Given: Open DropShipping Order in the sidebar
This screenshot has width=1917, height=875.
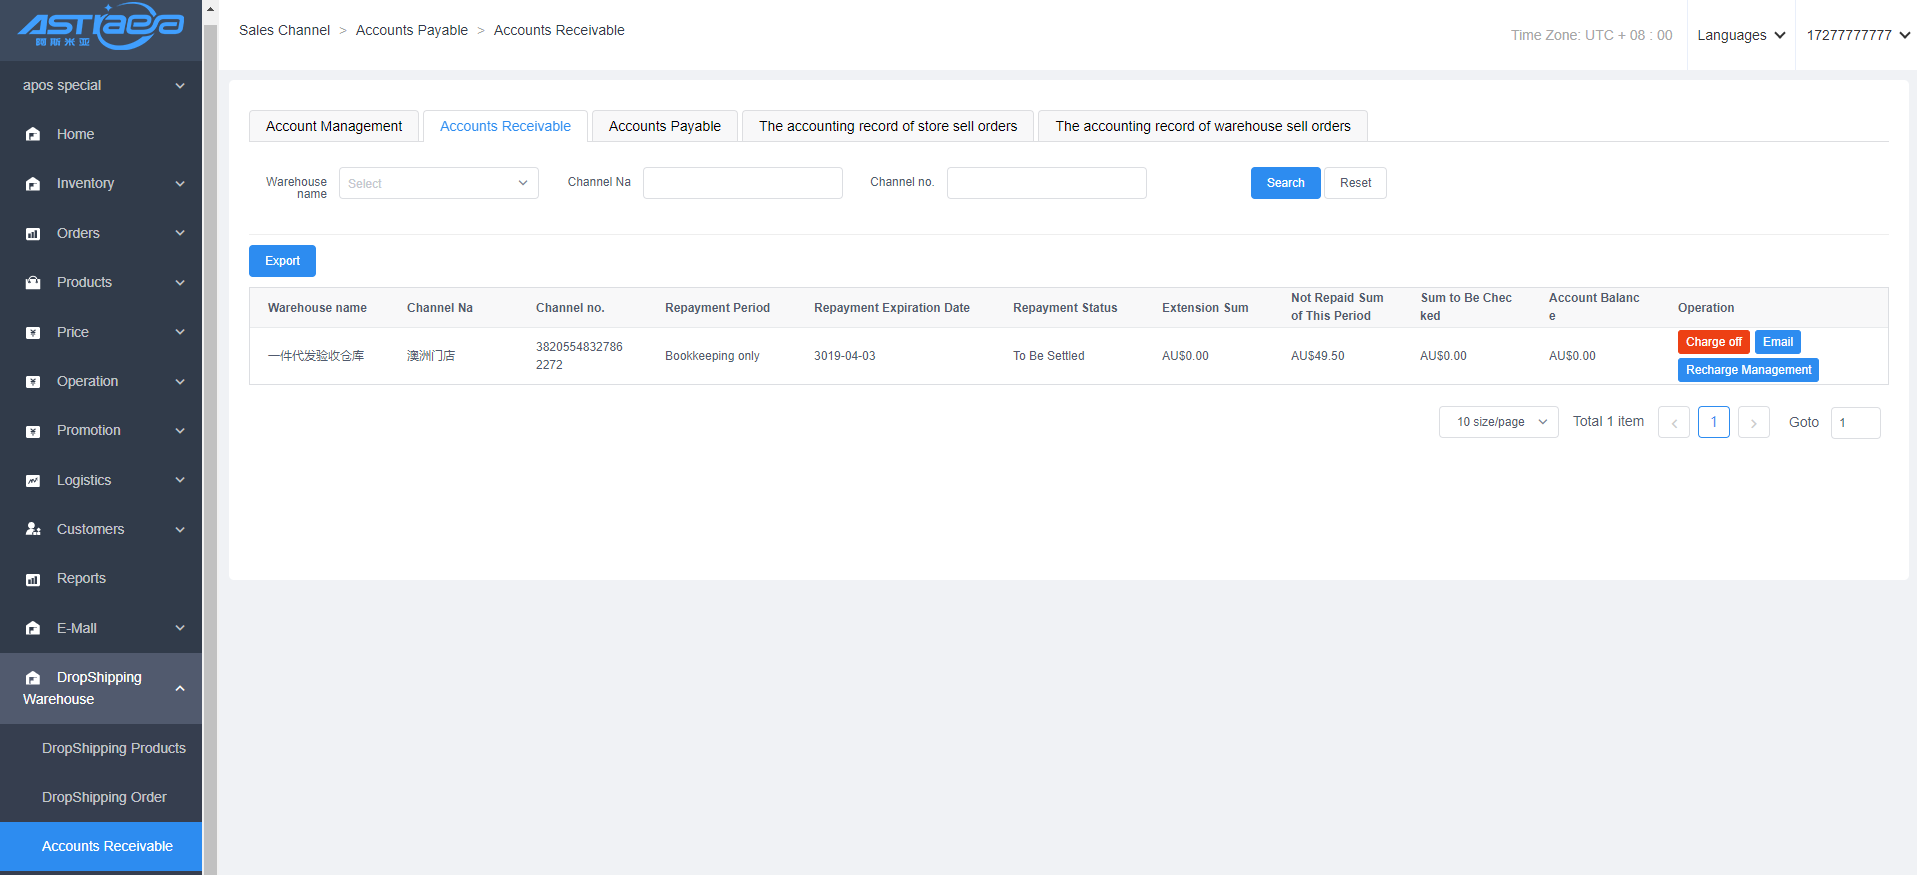Looking at the screenshot, I should [x=104, y=797].
